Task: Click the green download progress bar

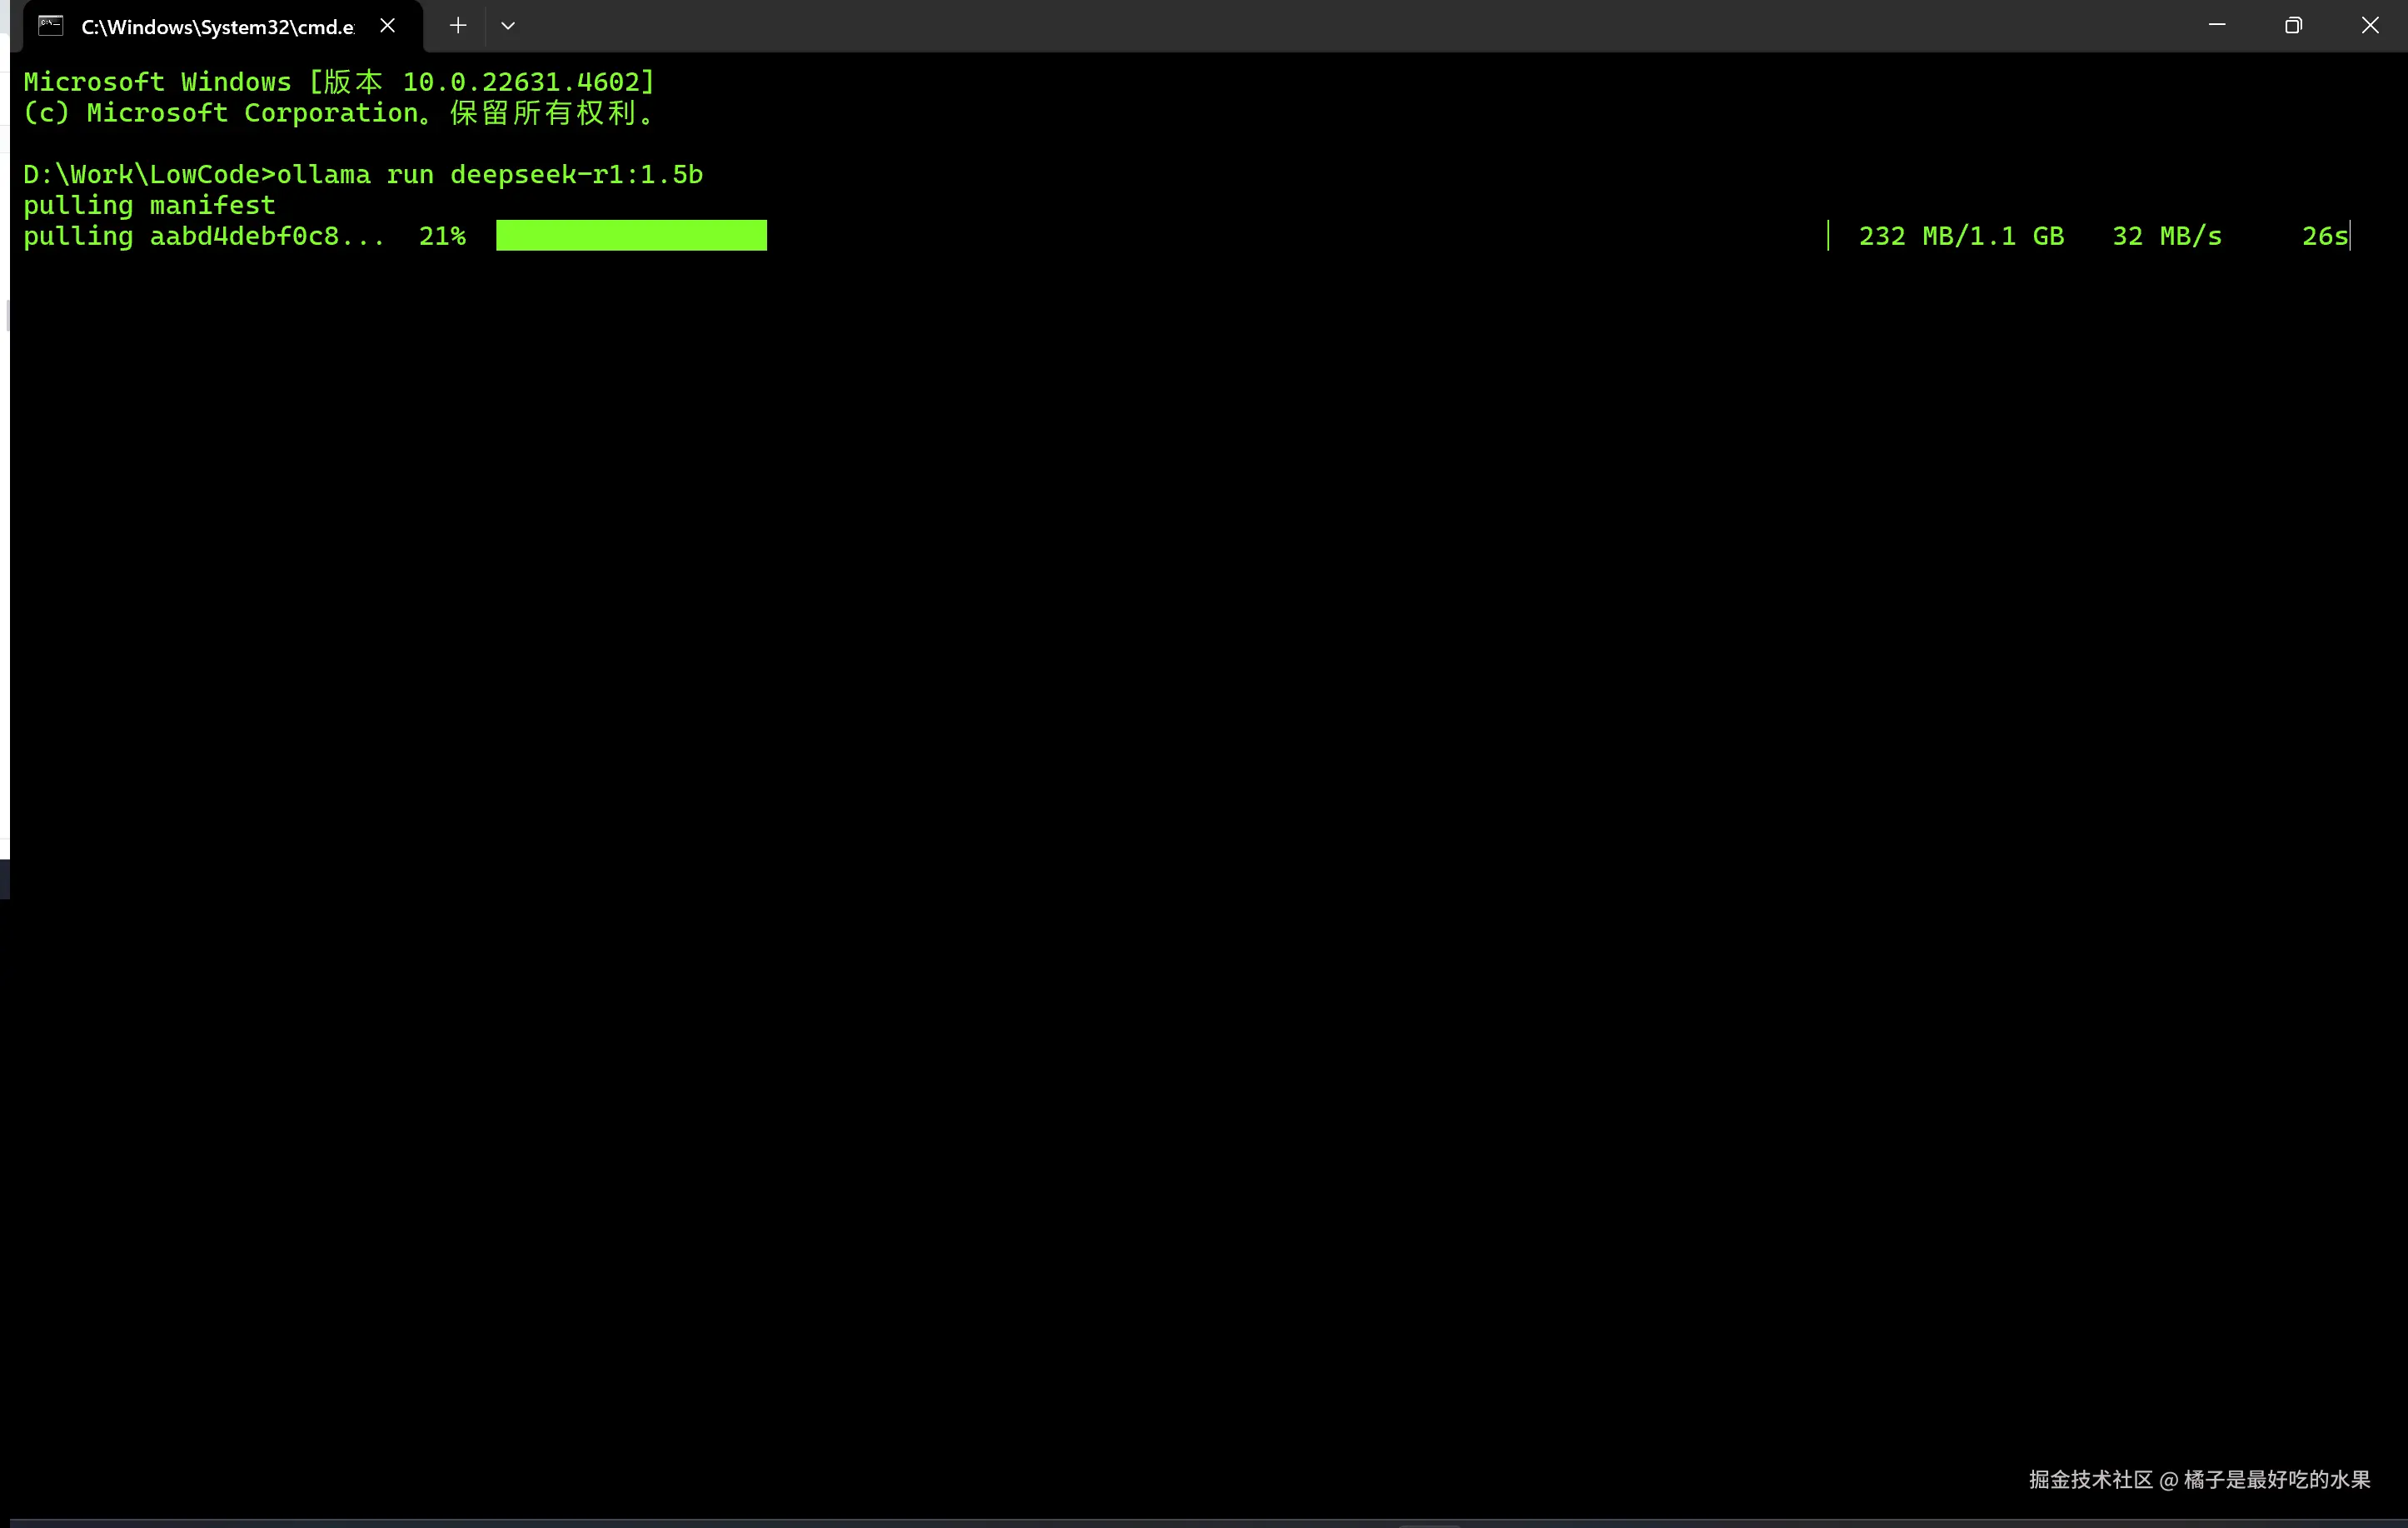Action: click(x=631, y=236)
